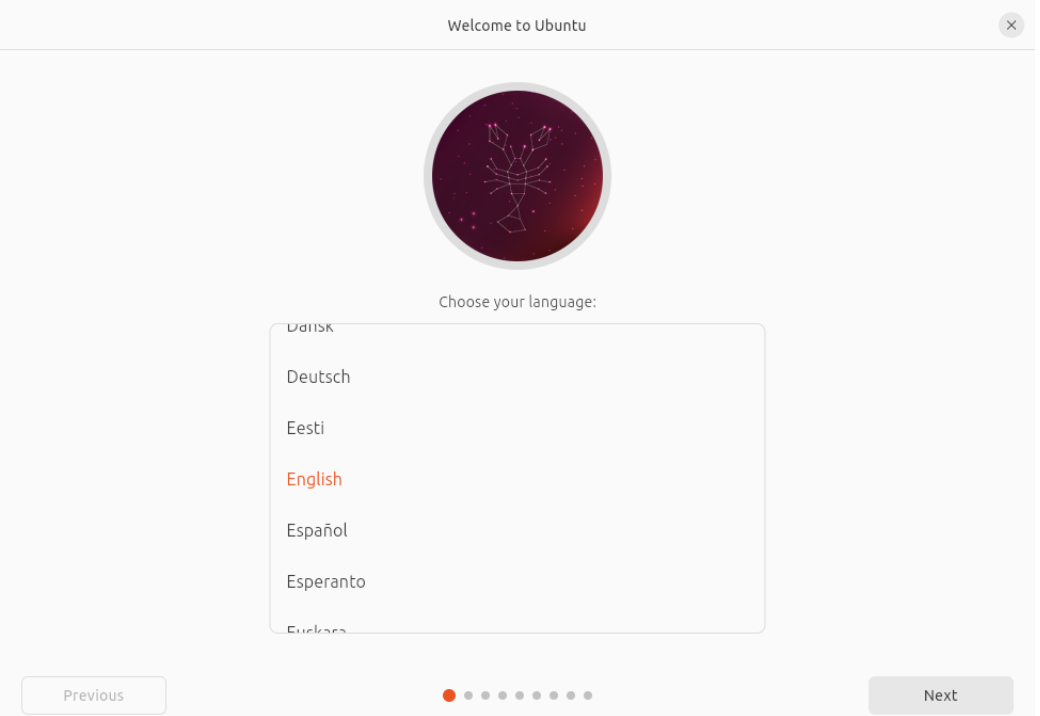The width and height of the screenshot is (1040, 716).
Task: Select the highlighted English language option
Action: pyautogui.click(x=314, y=479)
